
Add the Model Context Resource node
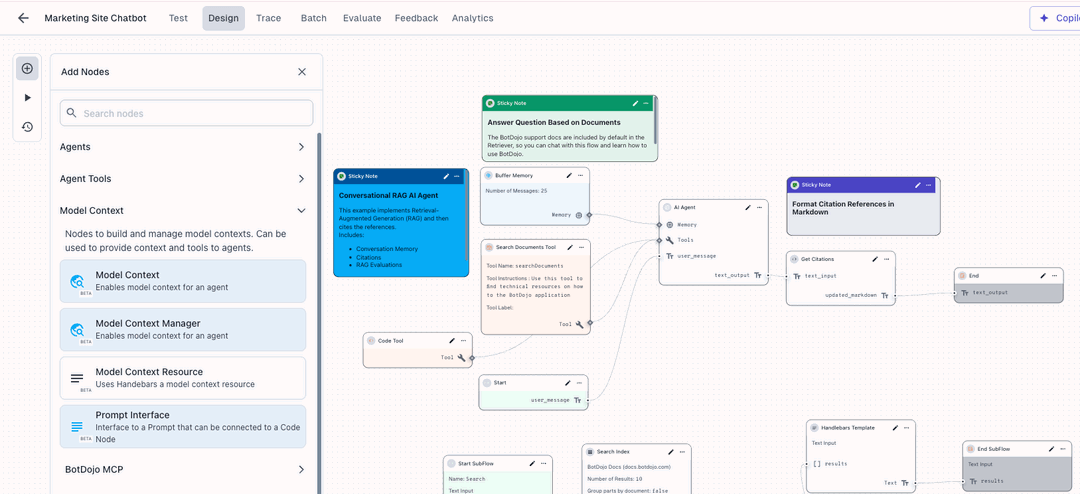183,378
